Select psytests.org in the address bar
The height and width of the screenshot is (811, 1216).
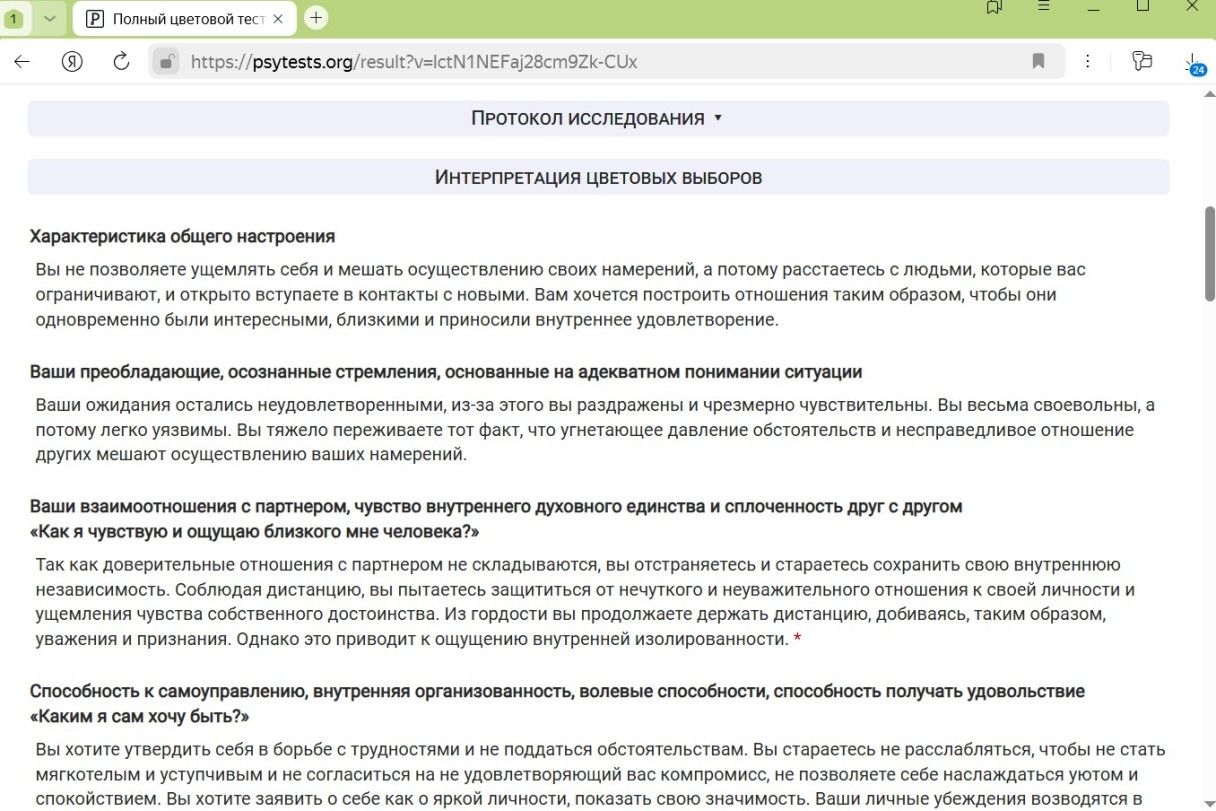[305, 61]
